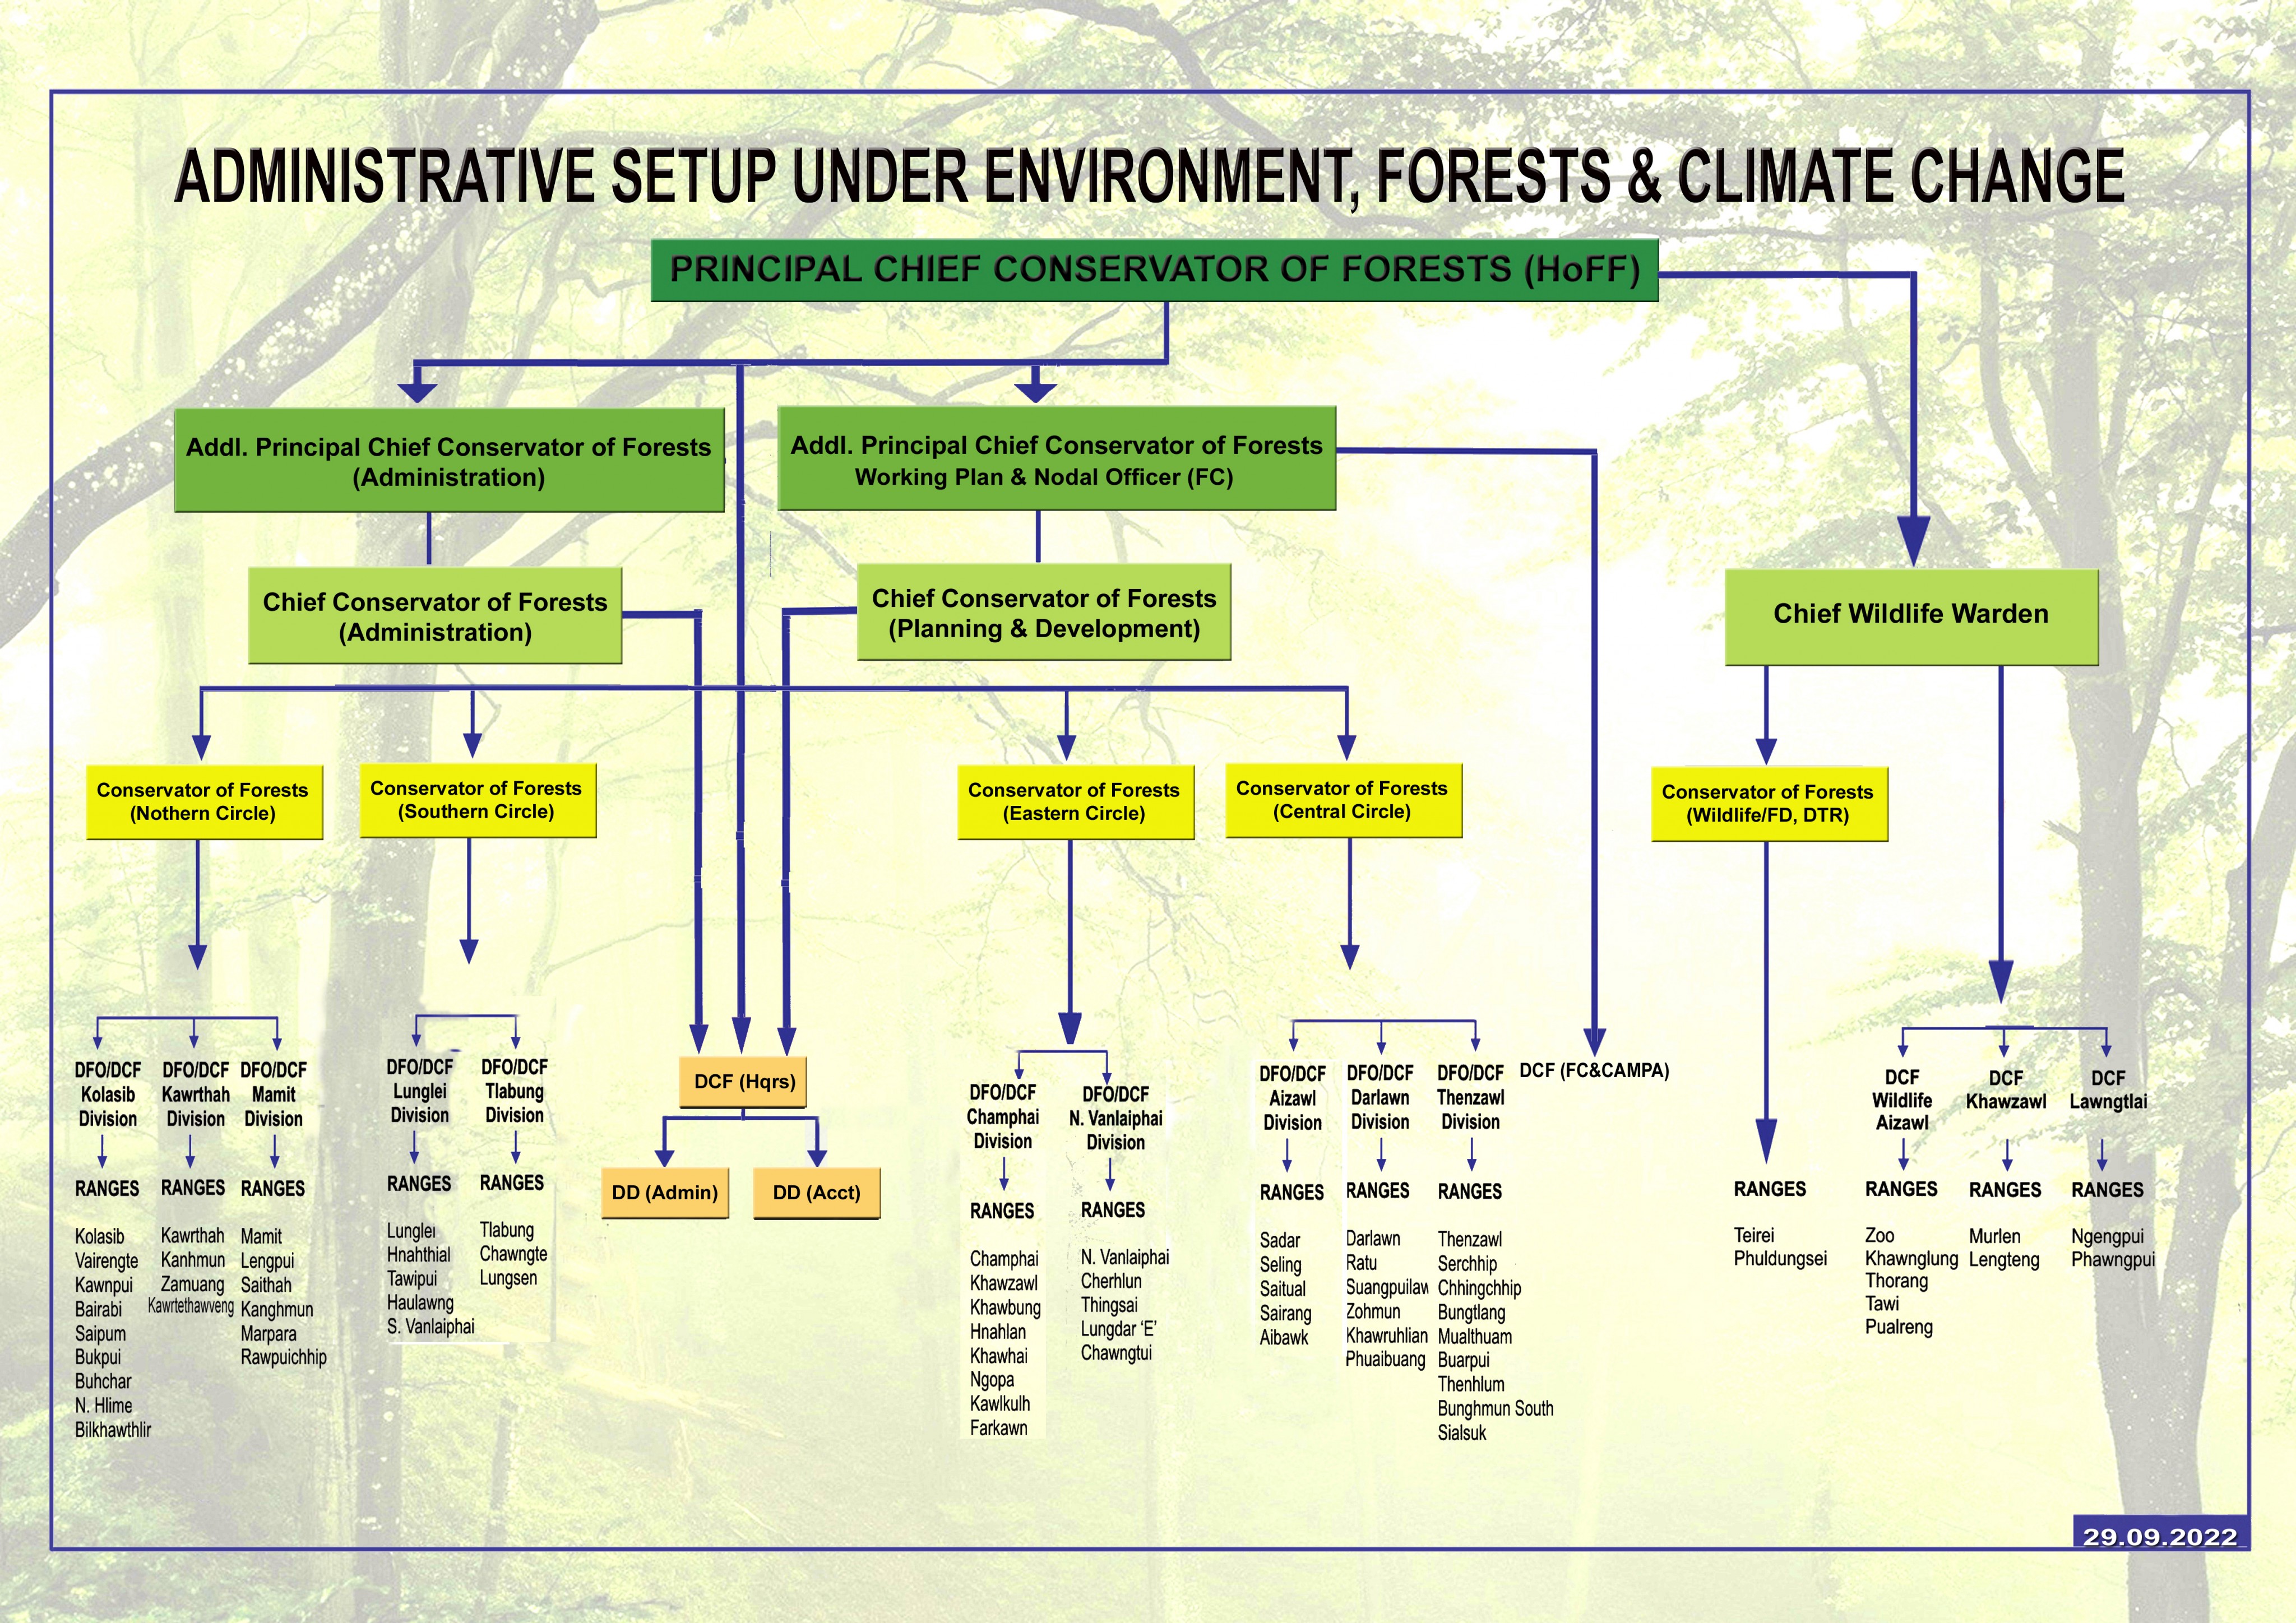Click the Vairengte range entry
Image resolution: width=2296 pixels, height=1623 pixels.
point(106,1261)
